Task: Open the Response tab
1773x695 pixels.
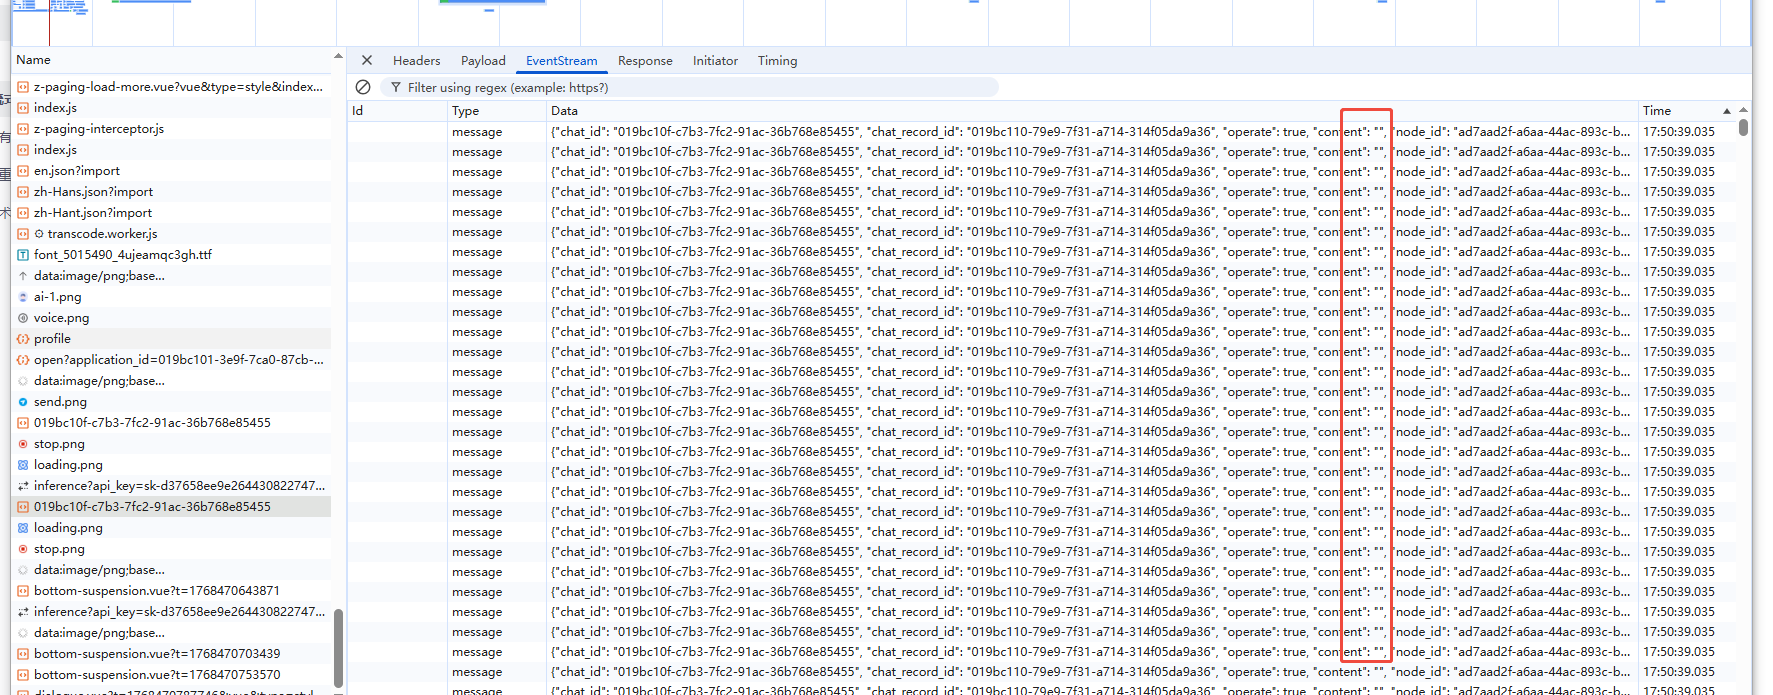Action: point(645,61)
